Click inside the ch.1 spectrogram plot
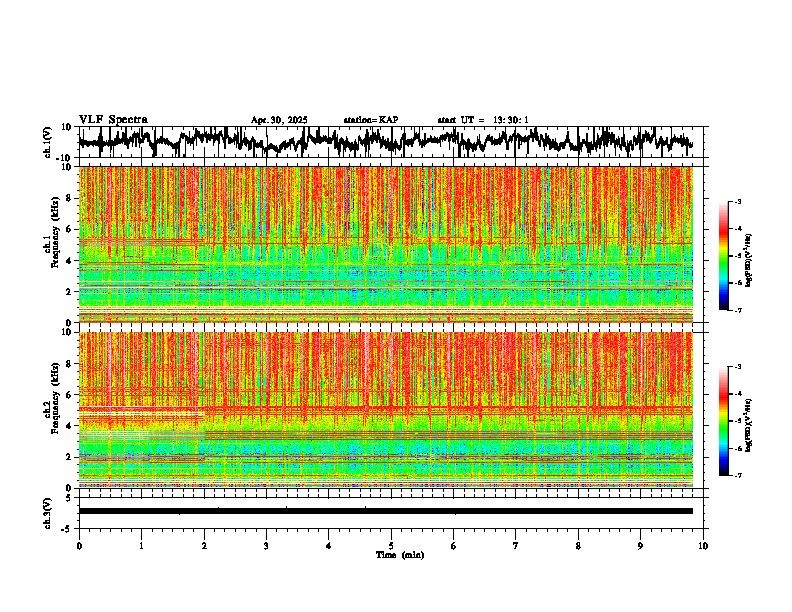 click(x=385, y=244)
